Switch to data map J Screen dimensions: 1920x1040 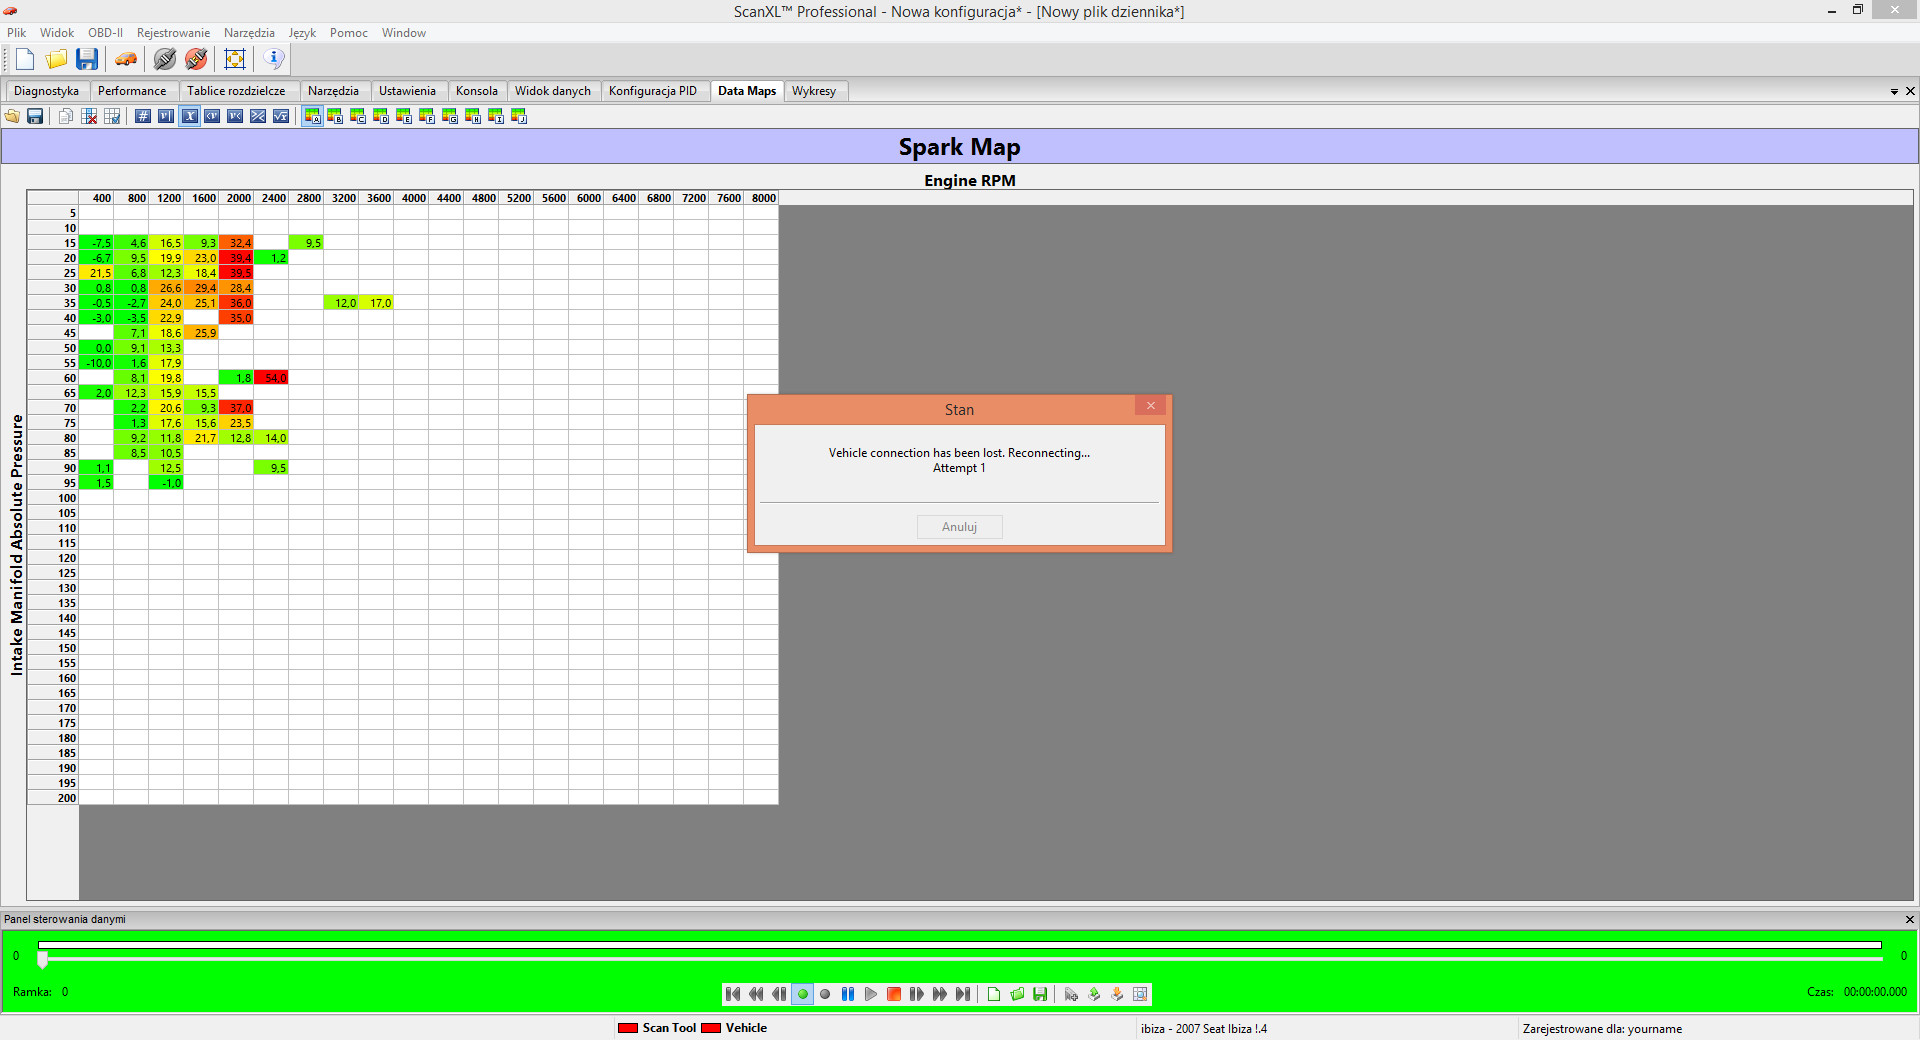pyautogui.click(x=519, y=117)
